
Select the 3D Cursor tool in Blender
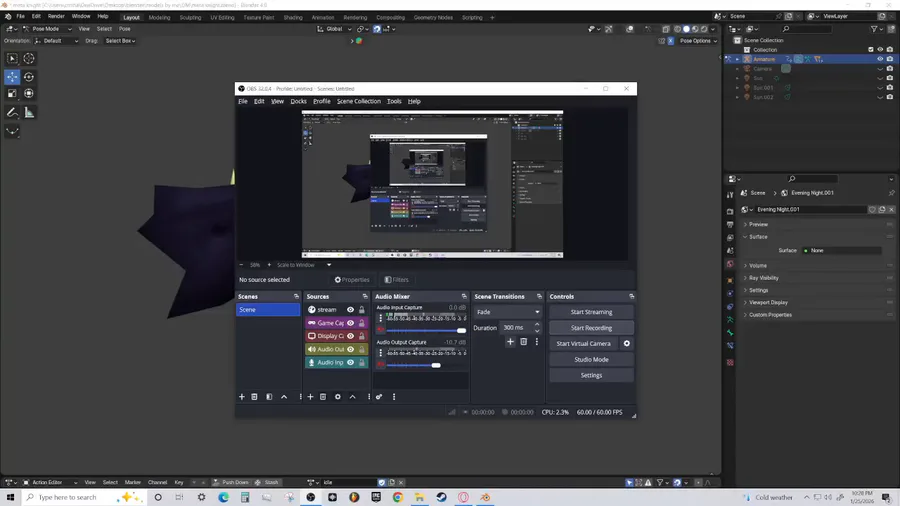click(29, 59)
